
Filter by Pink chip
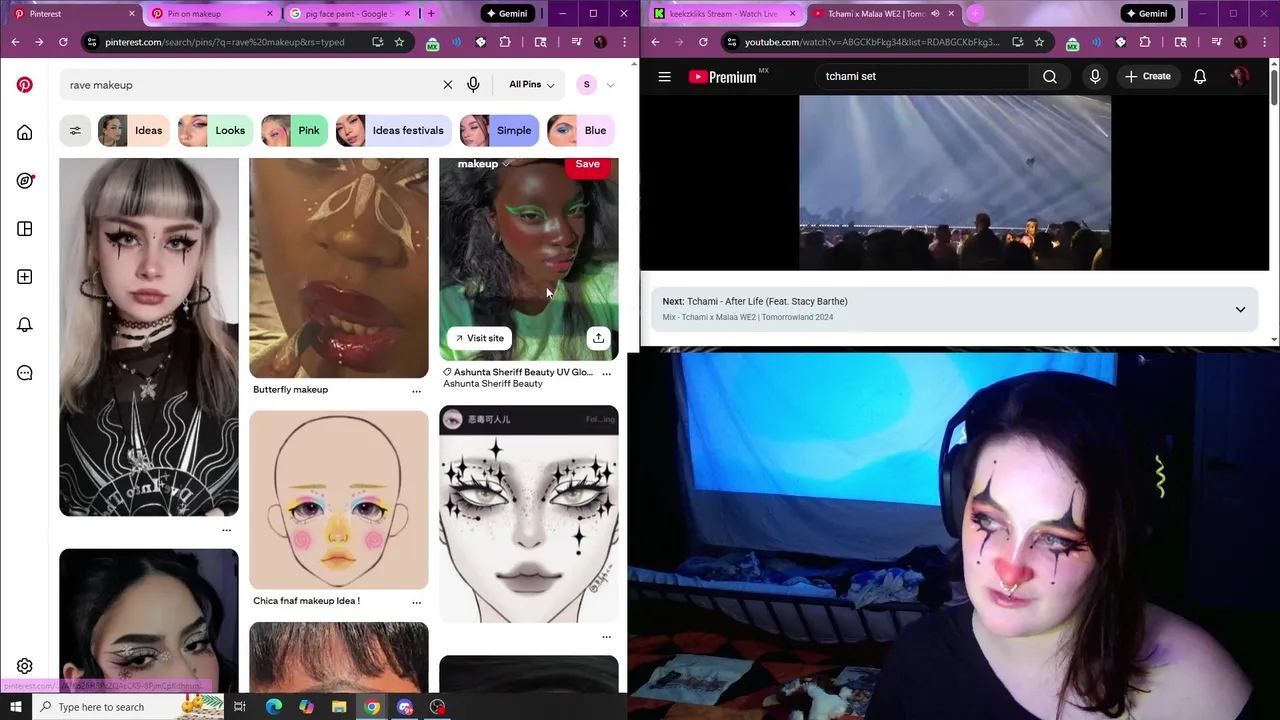pyautogui.click(x=294, y=130)
